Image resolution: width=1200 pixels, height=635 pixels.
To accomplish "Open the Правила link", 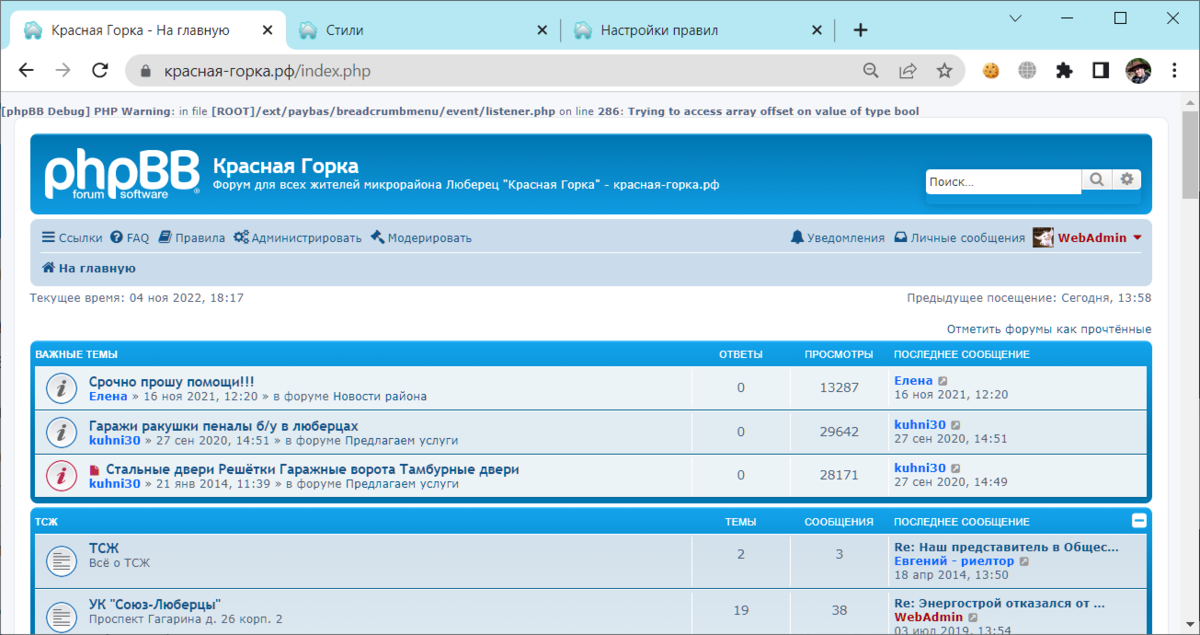I will pyautogui.click(x=191, y=238).
